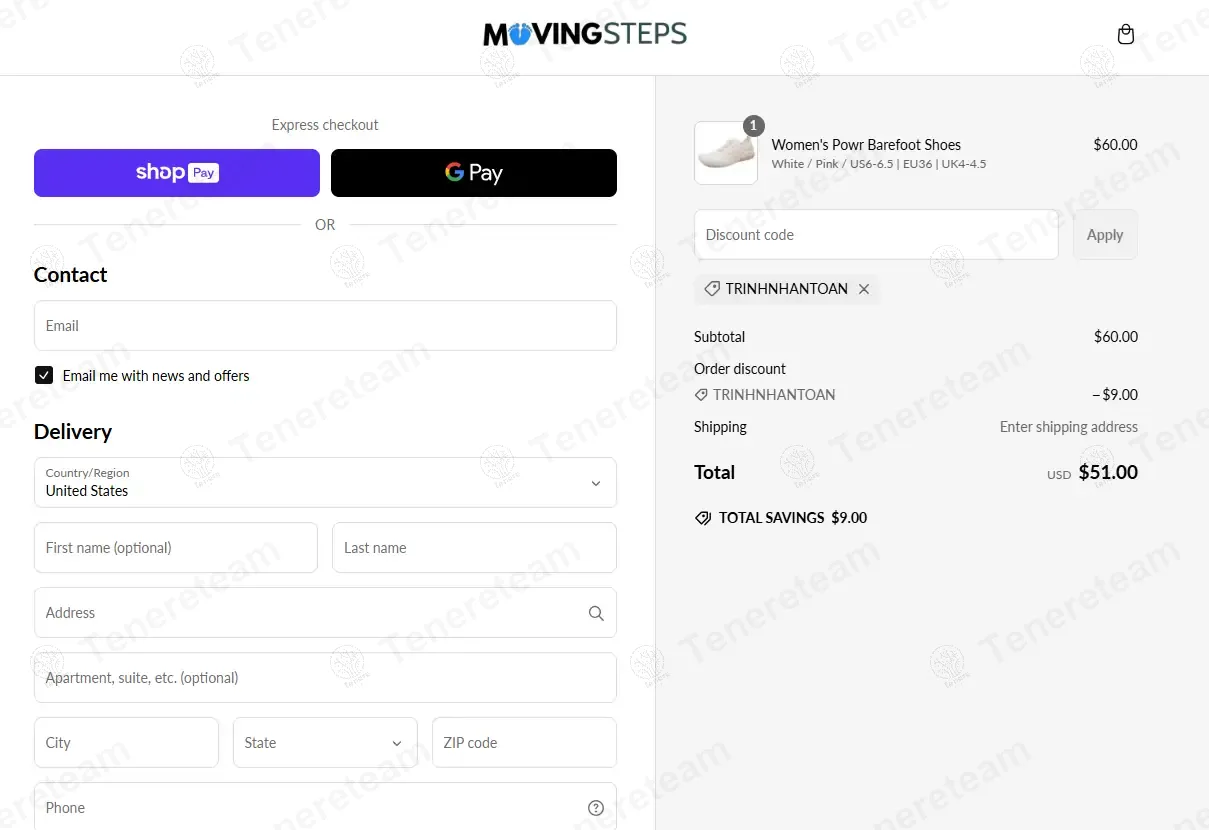
Task: Click the Total Savings tag icon
Action: [x=703, y=518]
